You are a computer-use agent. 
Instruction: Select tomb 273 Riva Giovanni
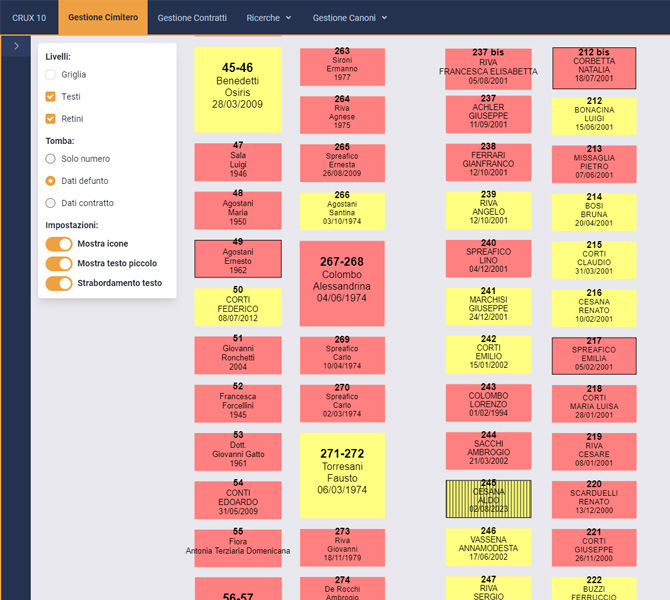[x=342, y=548]
